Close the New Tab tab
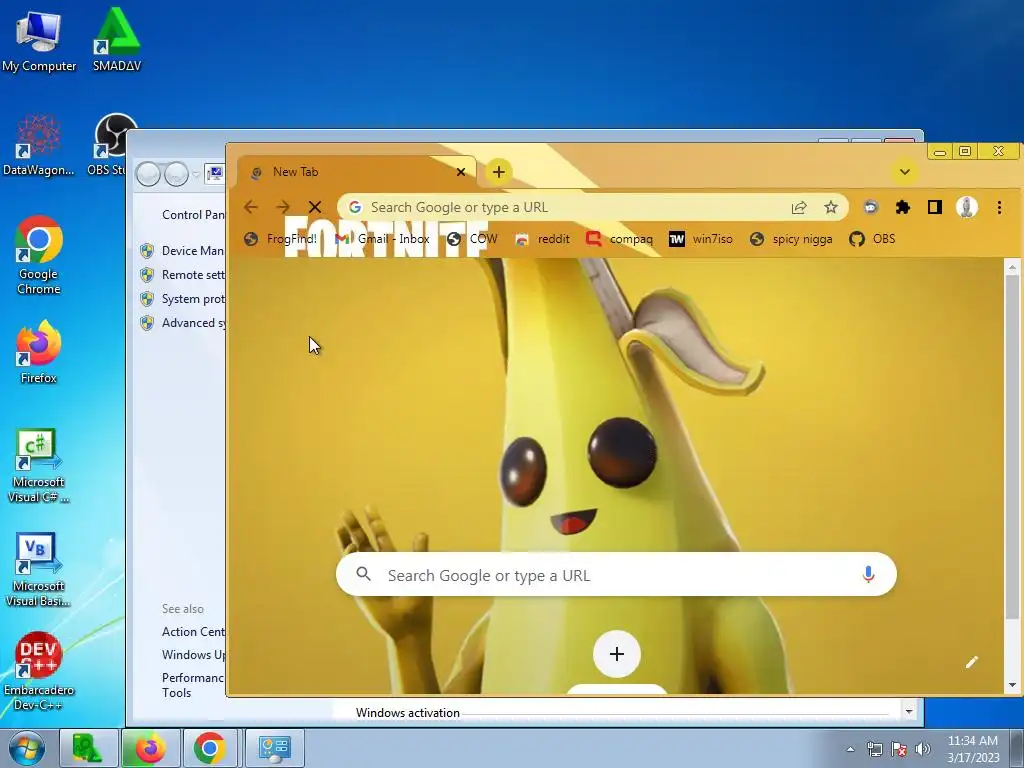Viewport: 1024px width, 768px height. coord(461,172)
